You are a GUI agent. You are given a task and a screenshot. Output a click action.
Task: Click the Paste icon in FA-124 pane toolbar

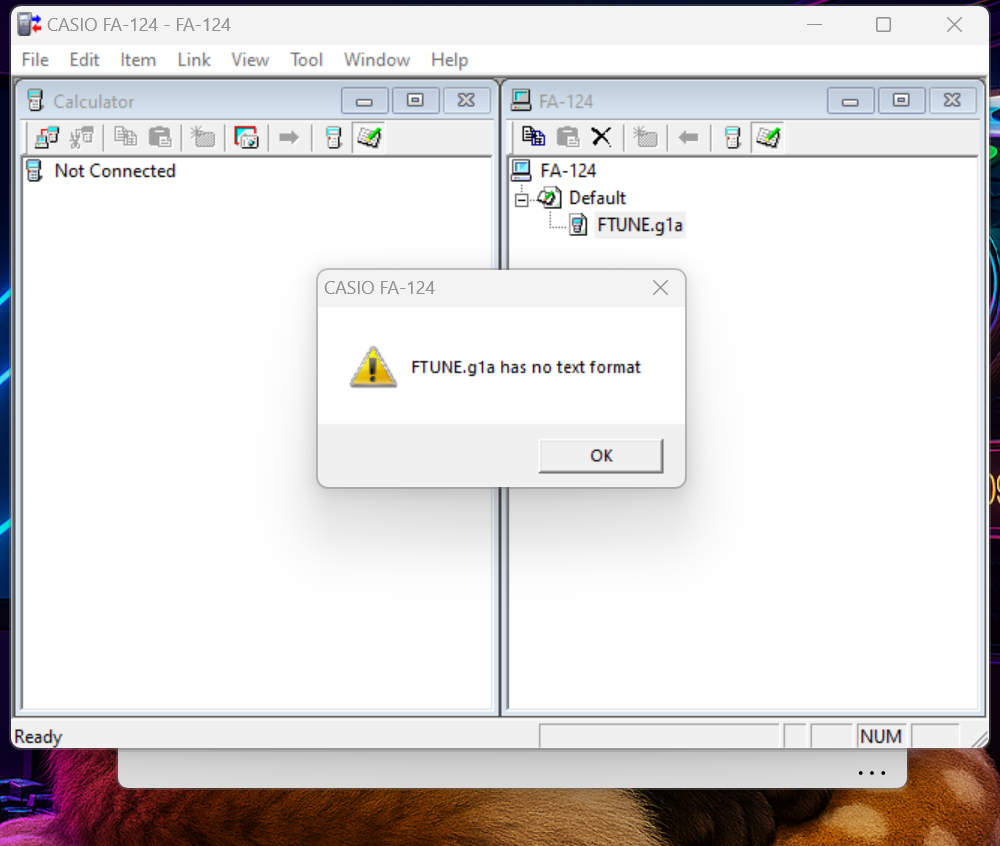(568, 137)
